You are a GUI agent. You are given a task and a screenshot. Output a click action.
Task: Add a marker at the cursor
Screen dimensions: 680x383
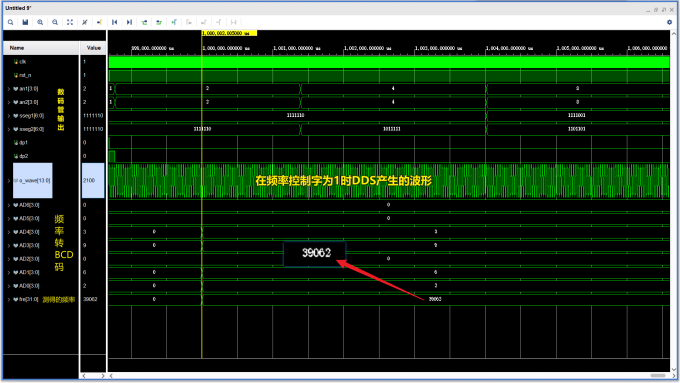pos(174,22)
